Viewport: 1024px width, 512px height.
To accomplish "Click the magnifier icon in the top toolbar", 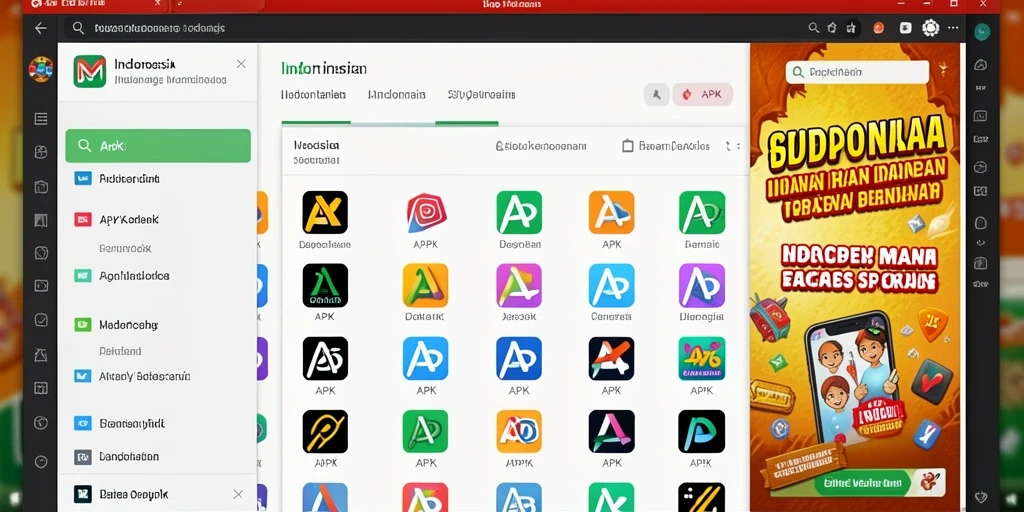I will click(813, 28).
